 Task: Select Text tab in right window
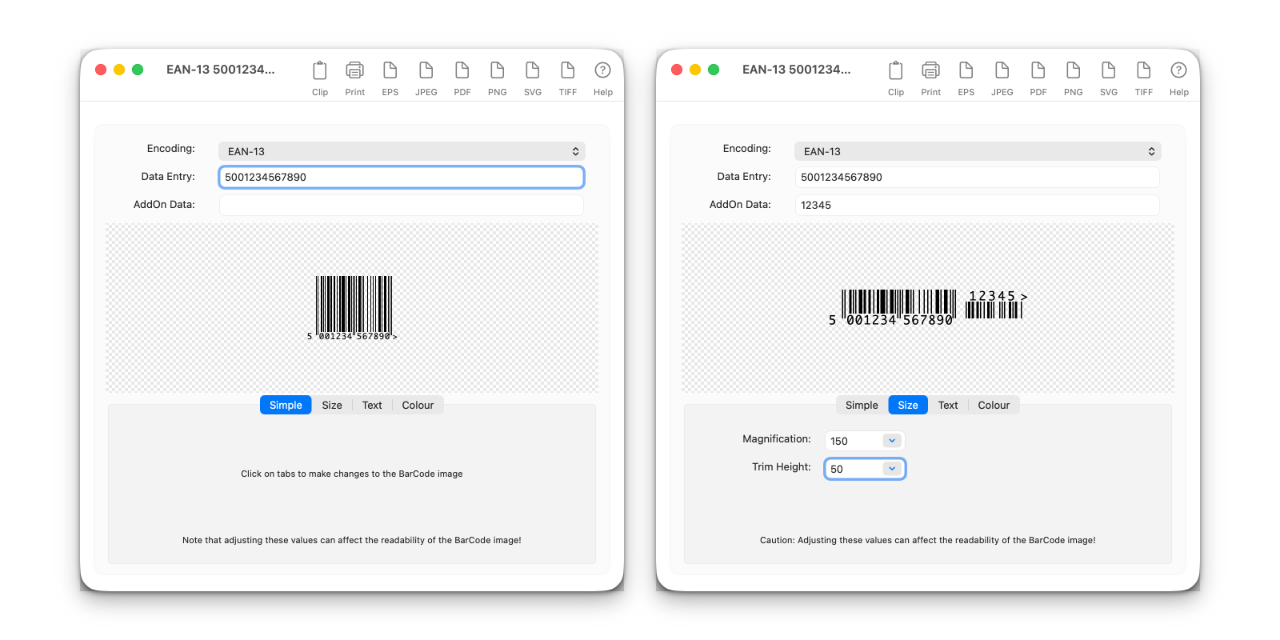[948, 405]
